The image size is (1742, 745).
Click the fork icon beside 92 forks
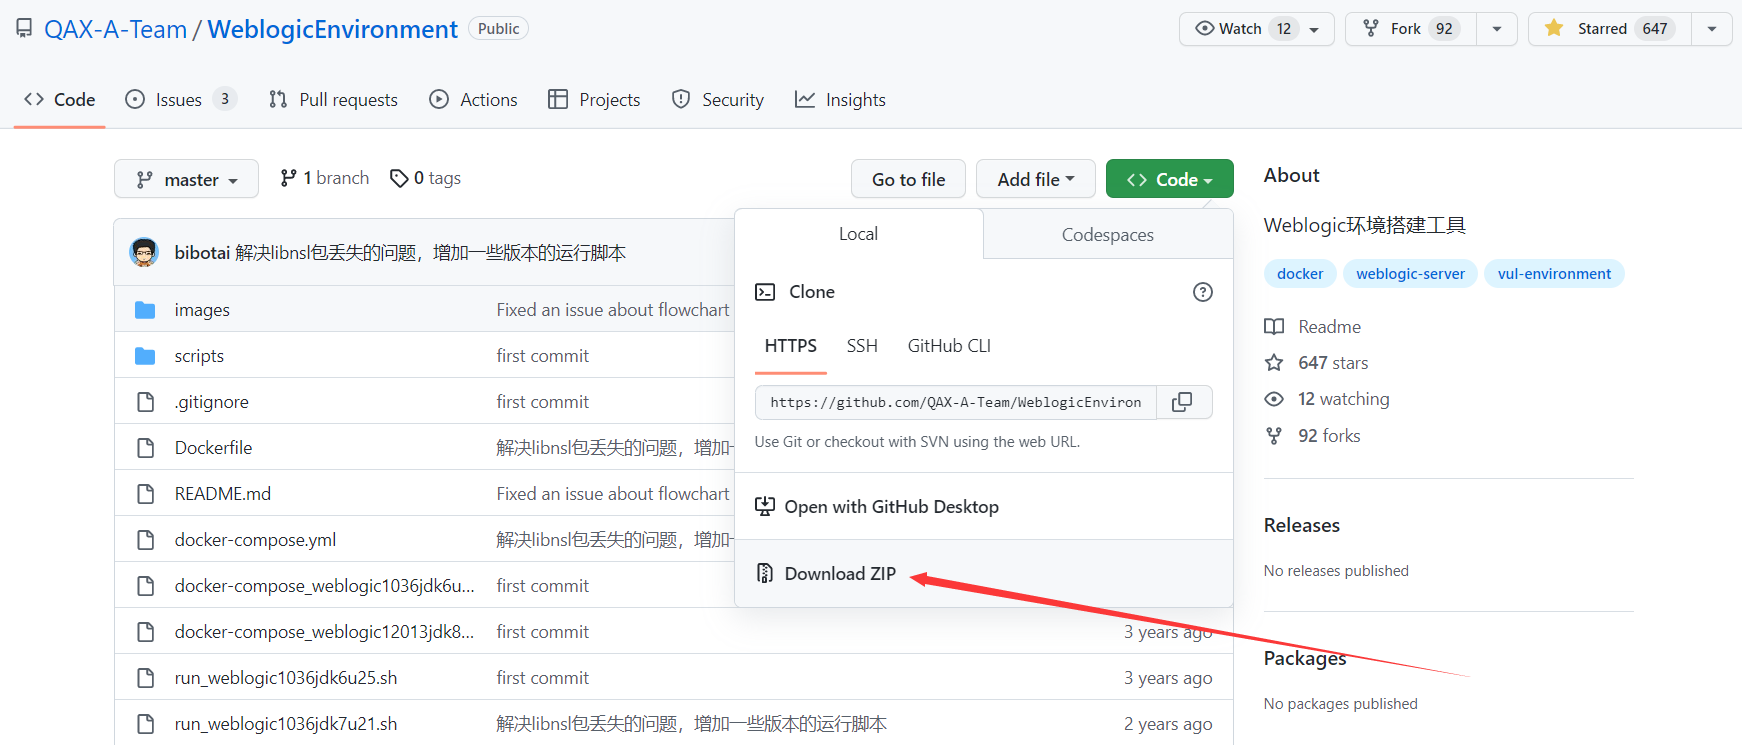pyautogui.click(x=1274, y=436)
